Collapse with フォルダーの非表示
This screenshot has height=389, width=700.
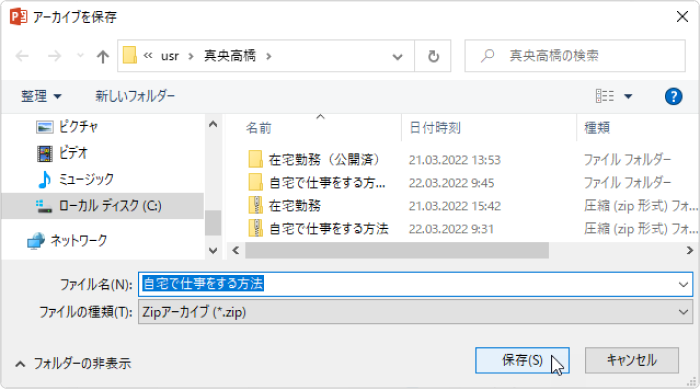pos(73,364)
